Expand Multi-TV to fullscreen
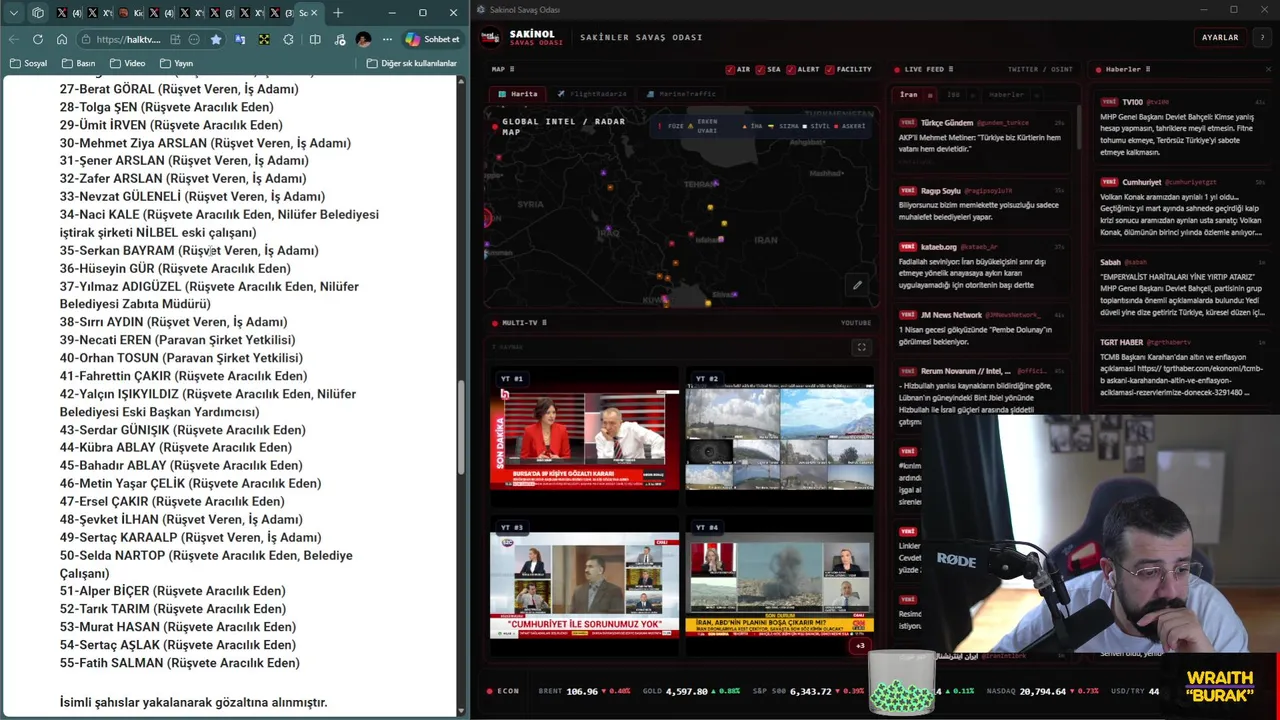 861,347
